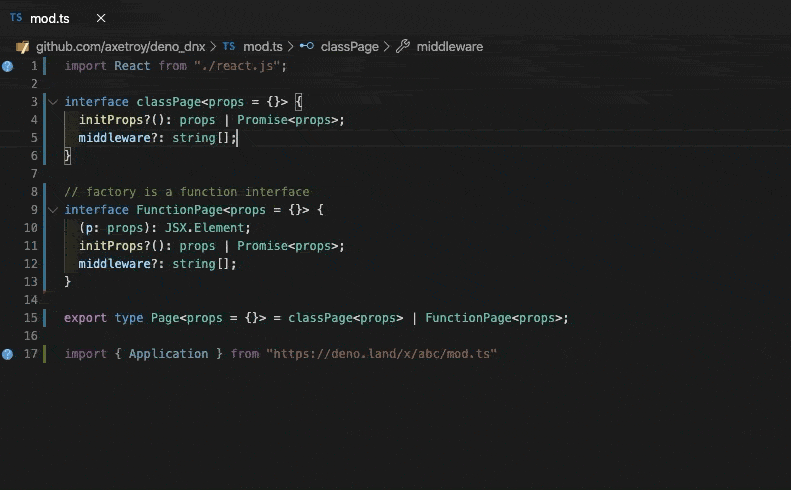Collapse the classPage interface fold at line 3
Image resolution: width=791 pixels, height=490 pixels.
(x=53, y=102)
